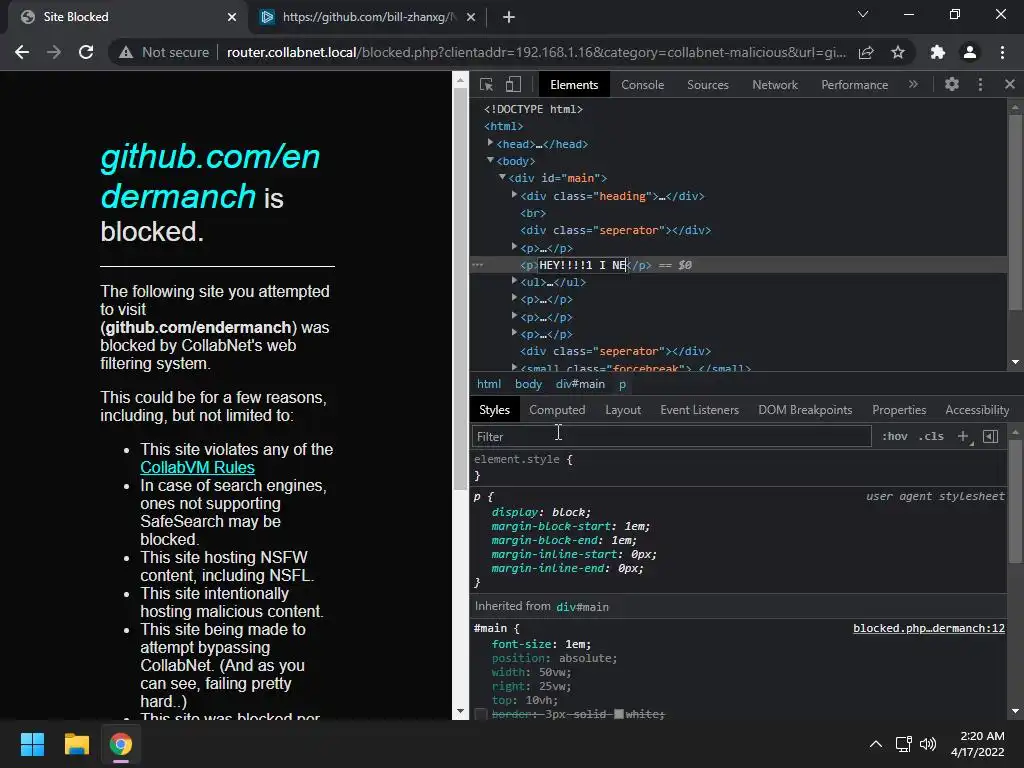1024x768 pixels.
Task: Open the network status tray icon
Action: tap(903, 744)
